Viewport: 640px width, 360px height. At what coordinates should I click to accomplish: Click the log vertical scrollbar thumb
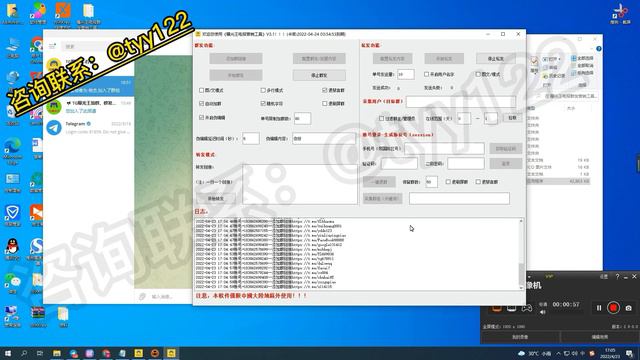coord(521,273)
